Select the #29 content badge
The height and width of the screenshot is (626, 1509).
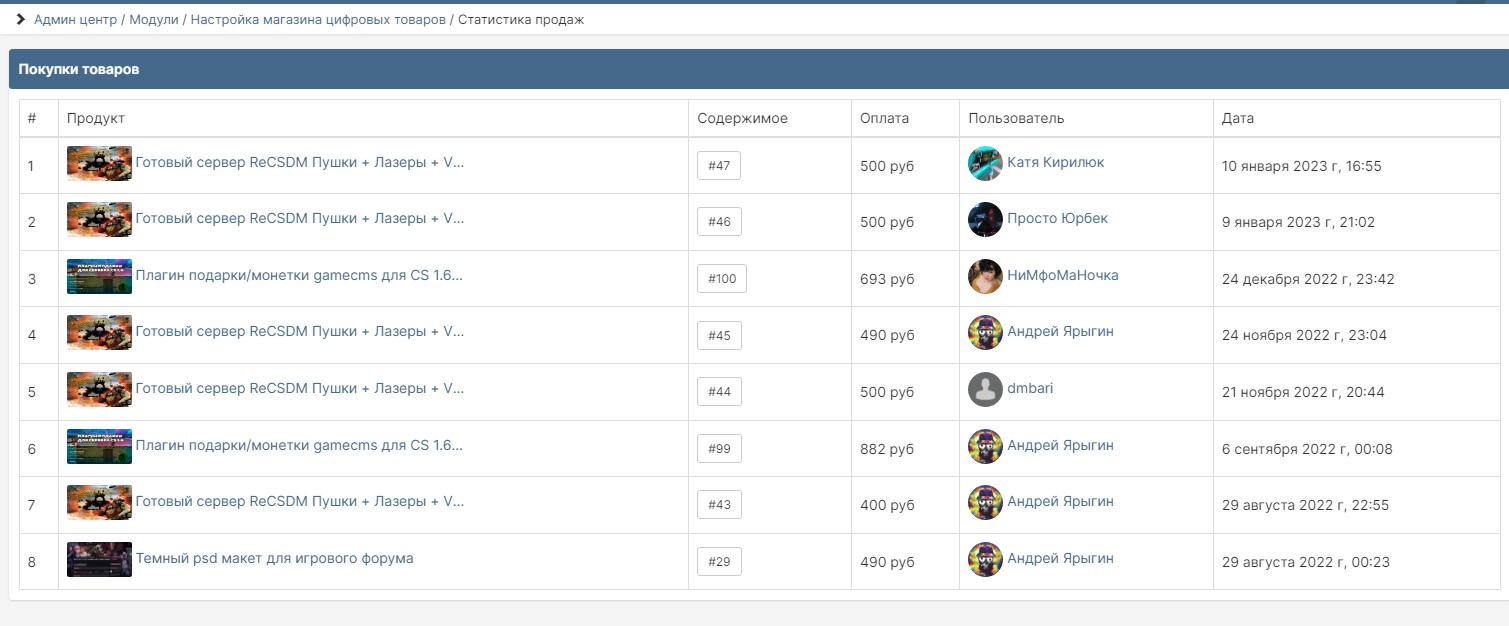click(719, 562)
